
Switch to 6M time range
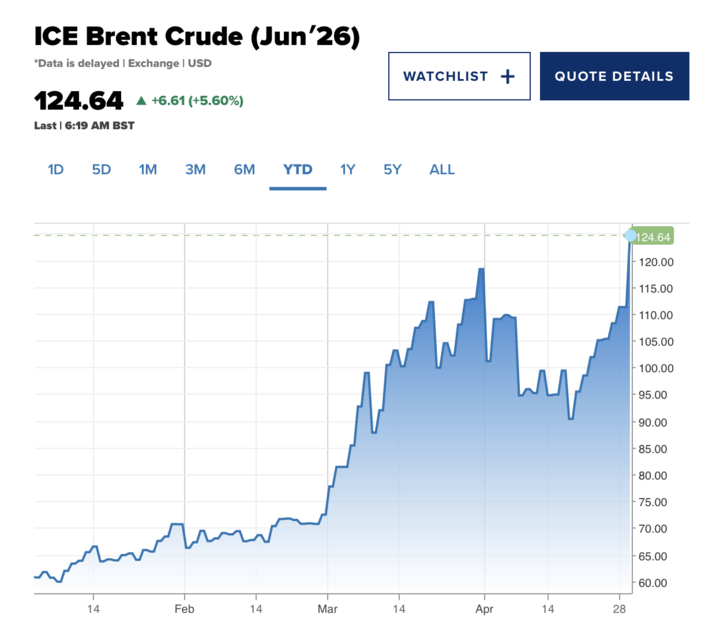point(244,169)
